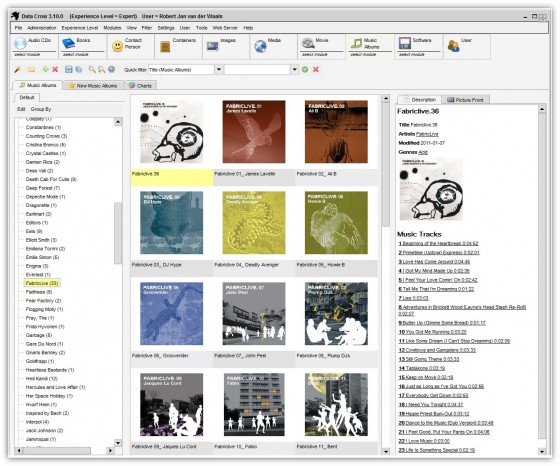This screenshot has height=466, width=560.
Task: Select Depeche Mode (1) in tree
Action: [45, 197]
